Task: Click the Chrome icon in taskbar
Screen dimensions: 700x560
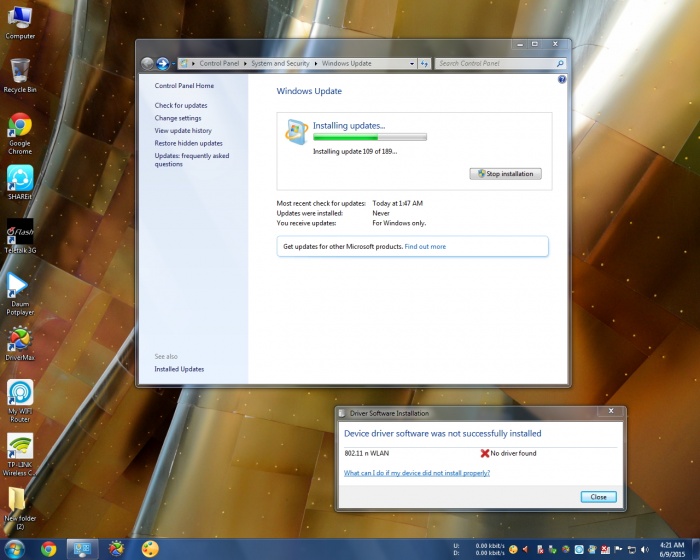Action: pos(48,548)
